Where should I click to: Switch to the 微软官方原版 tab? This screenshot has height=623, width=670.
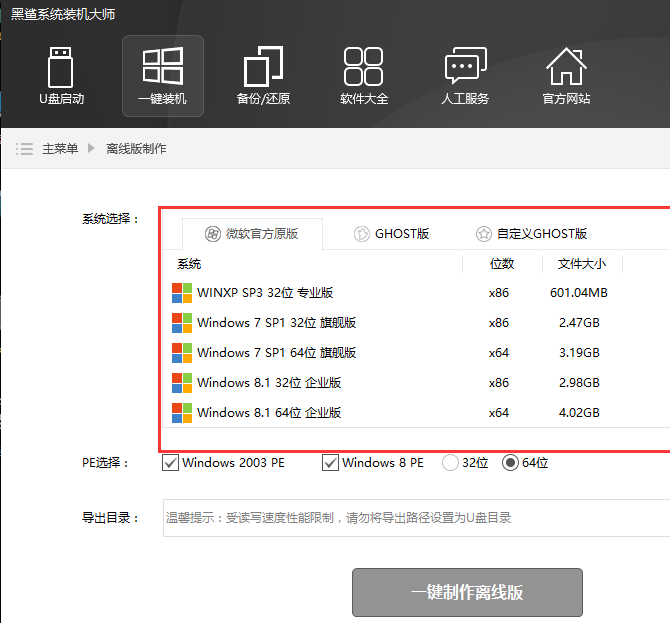click(x=252, y=234)
